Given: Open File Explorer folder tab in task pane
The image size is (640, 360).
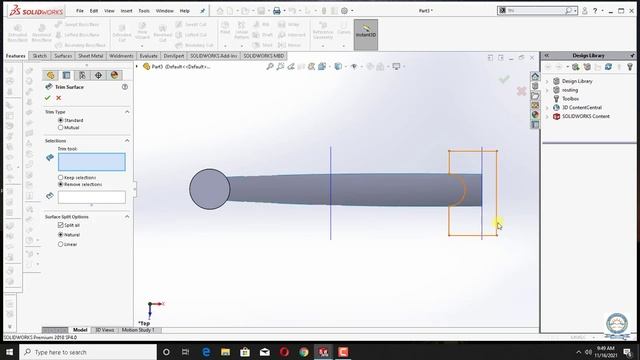Looking at the screenshot, I should 535,96.
